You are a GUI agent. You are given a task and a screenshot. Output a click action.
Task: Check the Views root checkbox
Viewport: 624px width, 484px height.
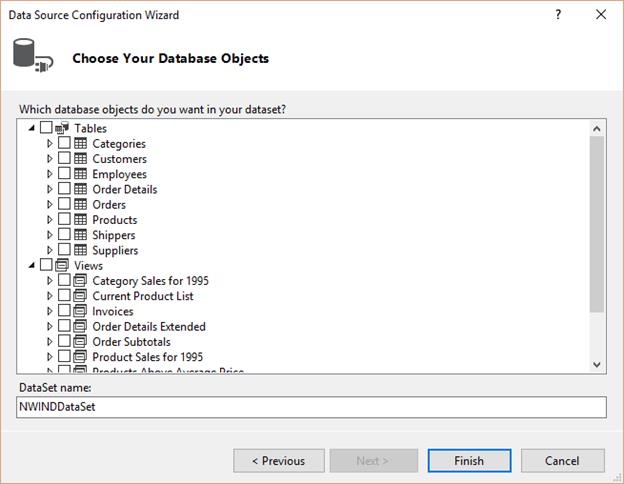pos(46,265)
